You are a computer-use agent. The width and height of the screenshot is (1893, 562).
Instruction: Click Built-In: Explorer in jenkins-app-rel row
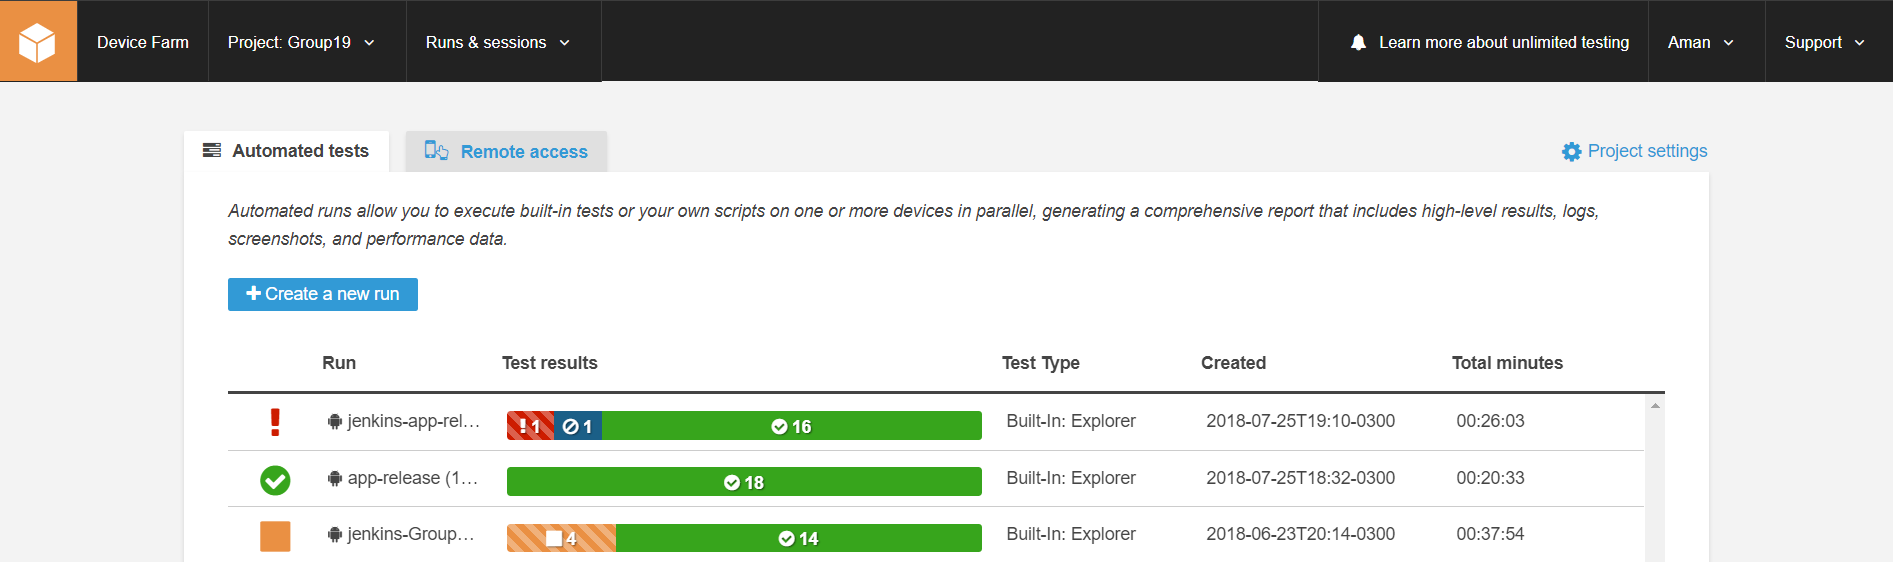coord(1071,421)
